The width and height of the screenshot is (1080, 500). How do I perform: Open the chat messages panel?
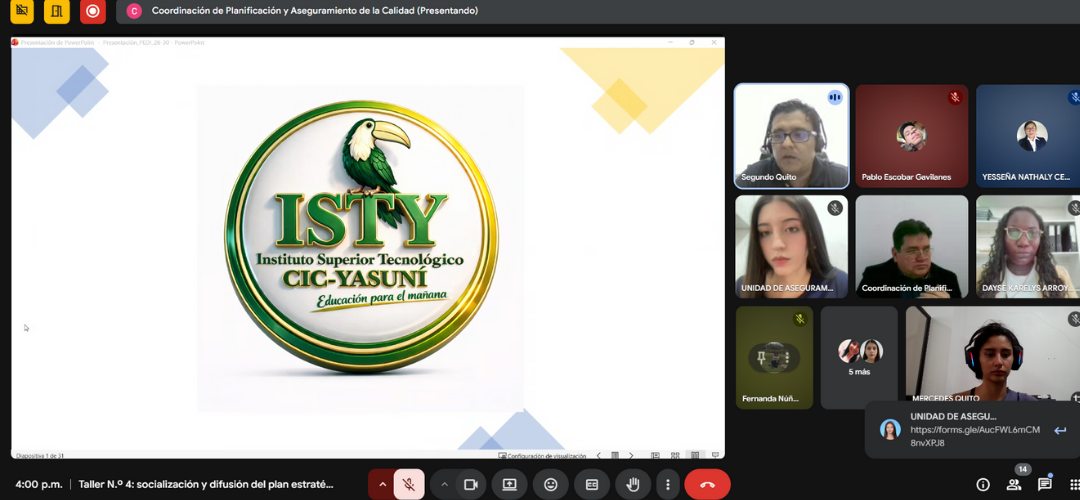(1044, 484)
